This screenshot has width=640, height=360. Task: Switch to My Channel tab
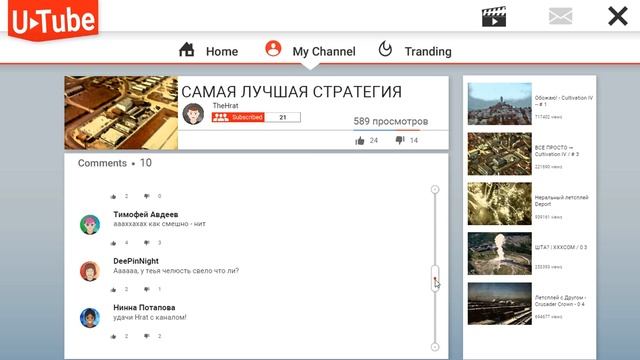(x=324, y=51)
